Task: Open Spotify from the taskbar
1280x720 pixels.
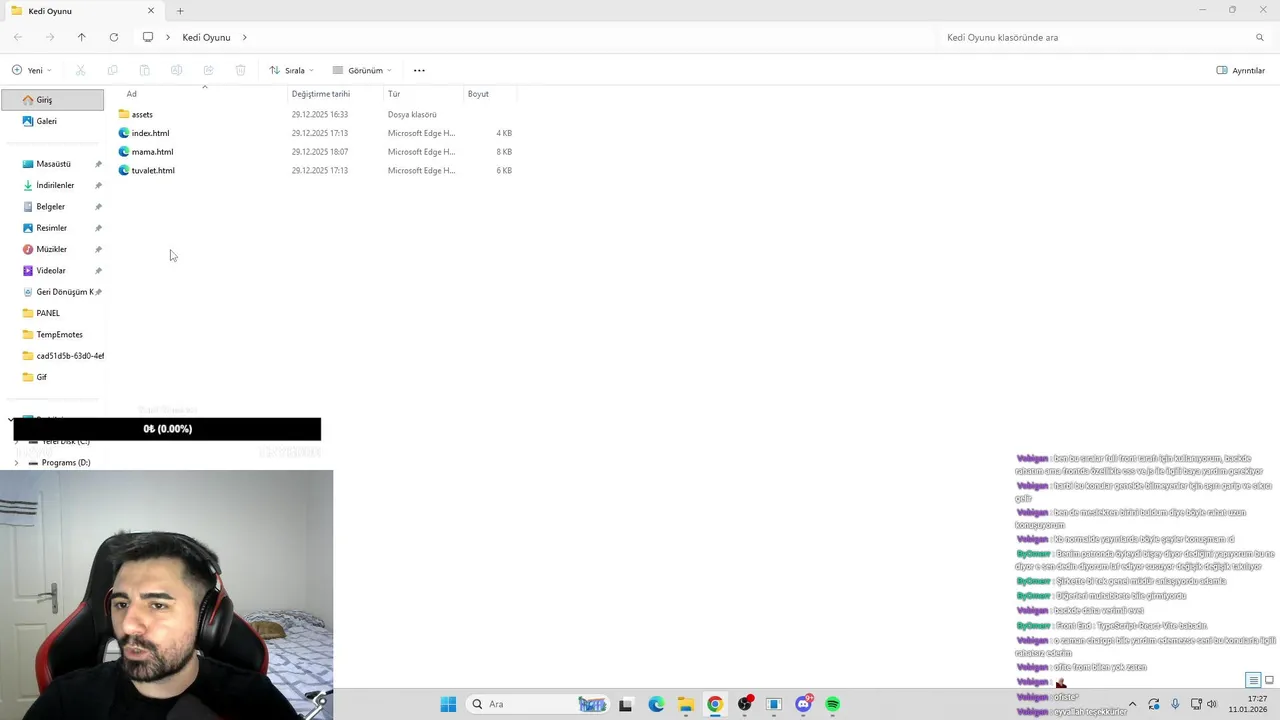Action: tap(832, 704)
